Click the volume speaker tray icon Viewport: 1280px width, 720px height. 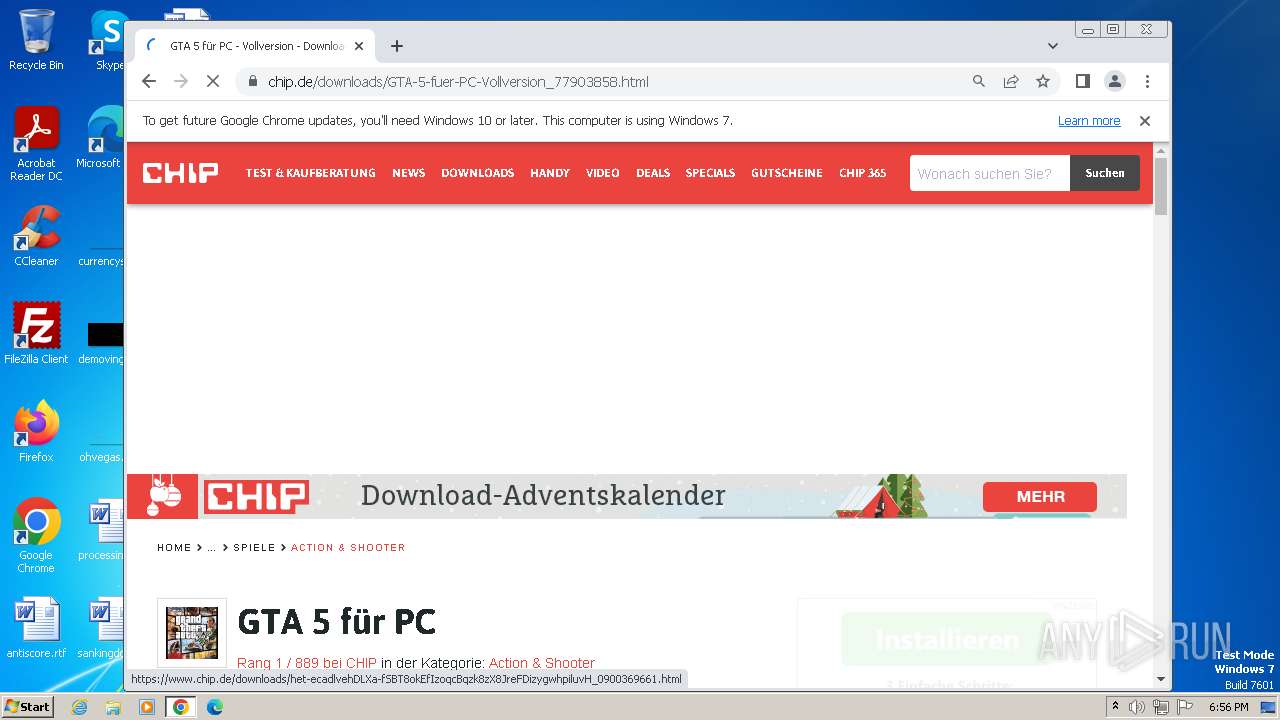[1137, 707]
